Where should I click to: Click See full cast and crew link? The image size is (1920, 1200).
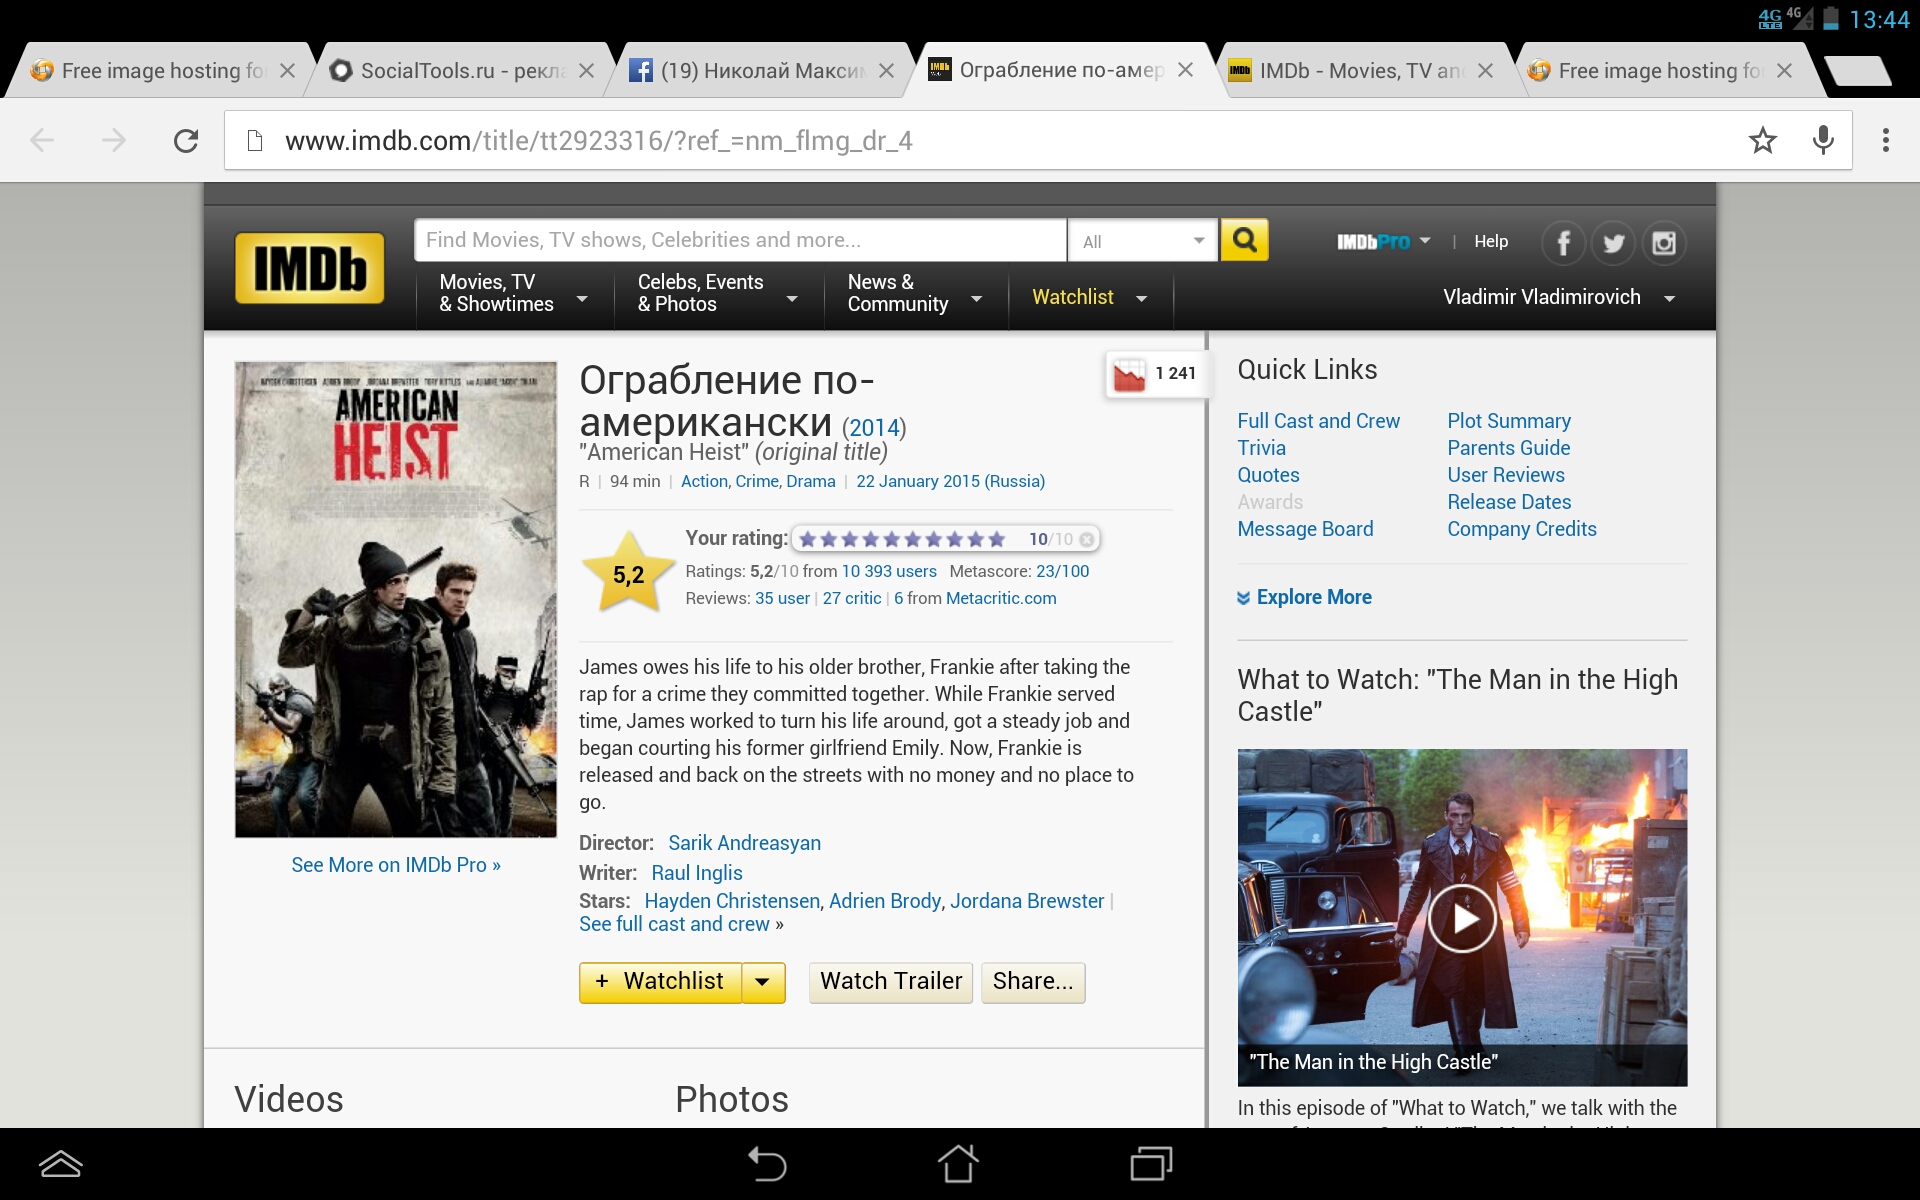click(674, 925)
